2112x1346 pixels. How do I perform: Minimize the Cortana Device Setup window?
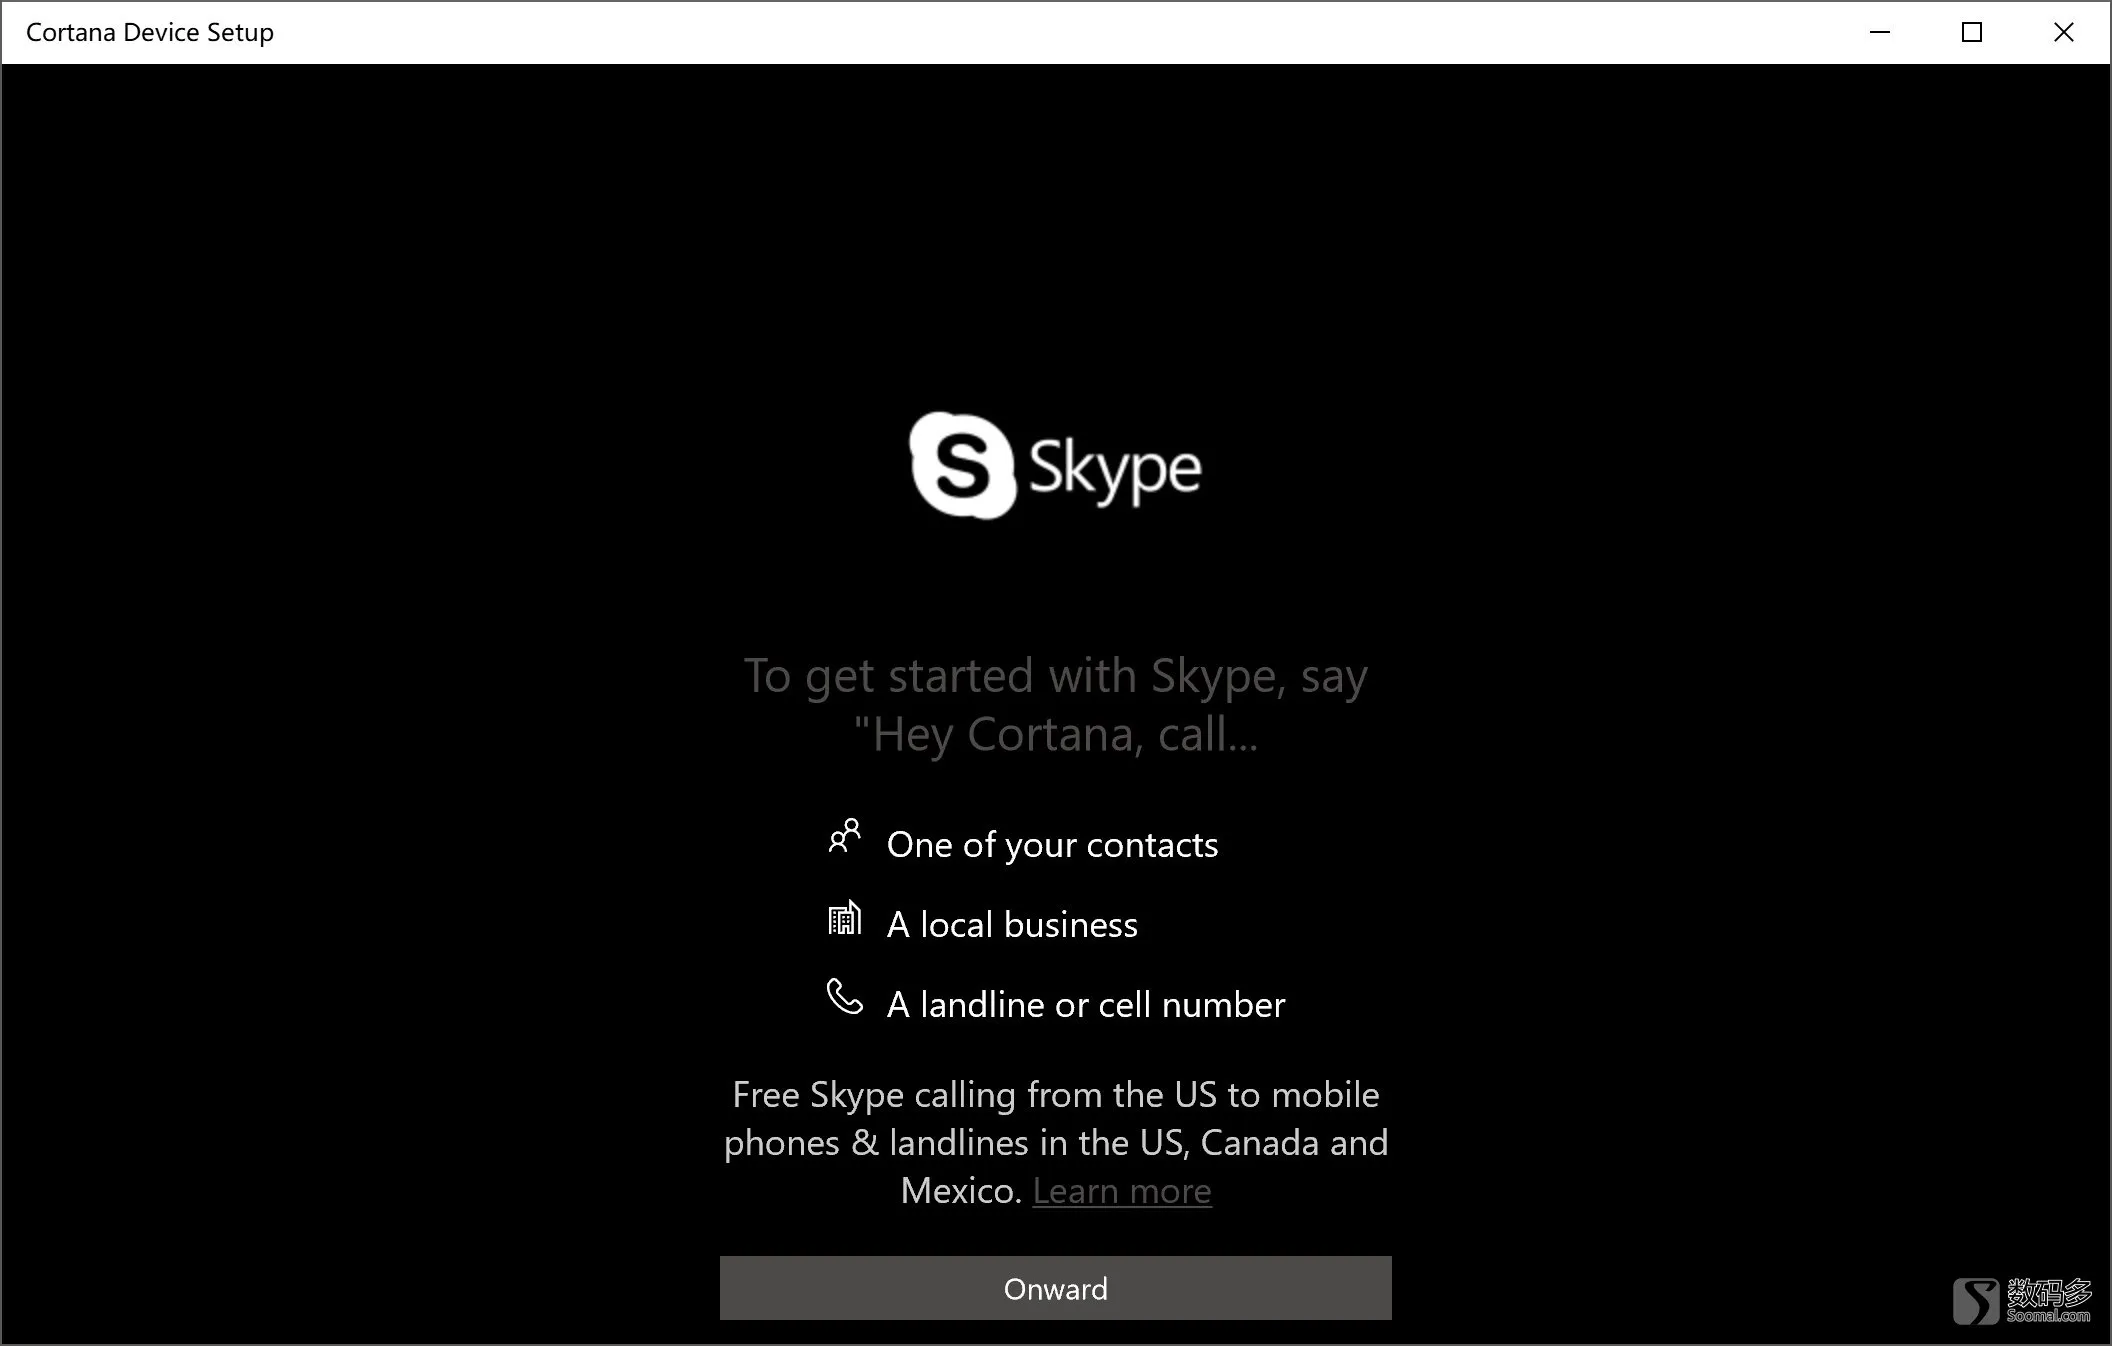click(x=1880, y=32)
